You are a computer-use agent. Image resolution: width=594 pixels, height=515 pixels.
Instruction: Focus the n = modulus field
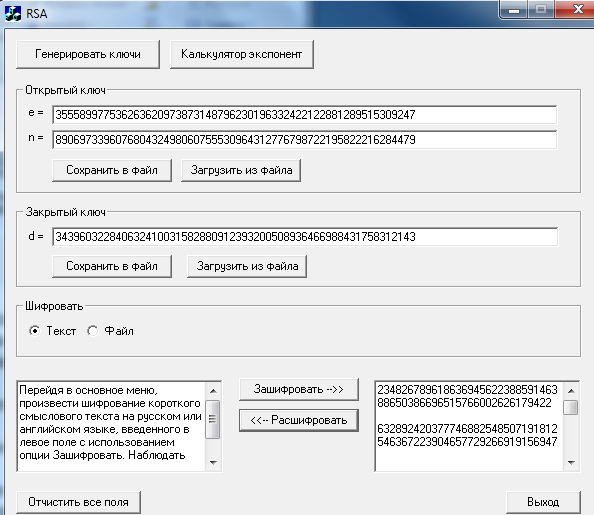pos(305,139)
